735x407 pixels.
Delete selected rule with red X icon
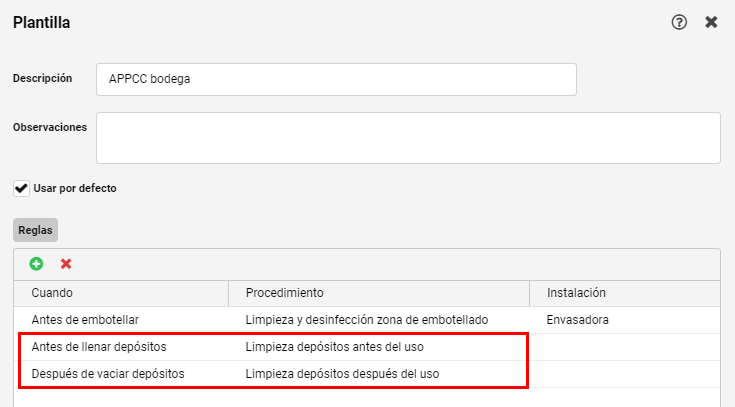pyautogui.click(x=66, y=264)
